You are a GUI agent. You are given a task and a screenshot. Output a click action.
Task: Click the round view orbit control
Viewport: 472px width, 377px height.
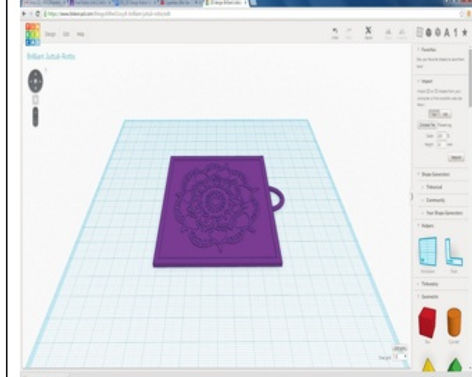click(x=35, y=81)
